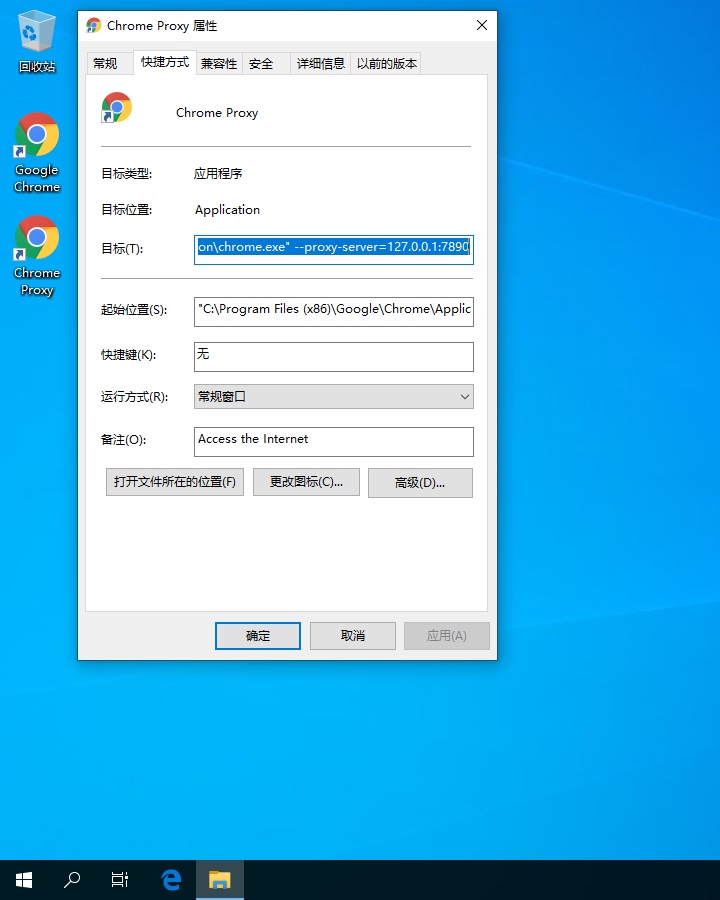Click the 更改图标(C)... button
The width and height of the screenshot is (720, 900).
[x=306, y=482]
